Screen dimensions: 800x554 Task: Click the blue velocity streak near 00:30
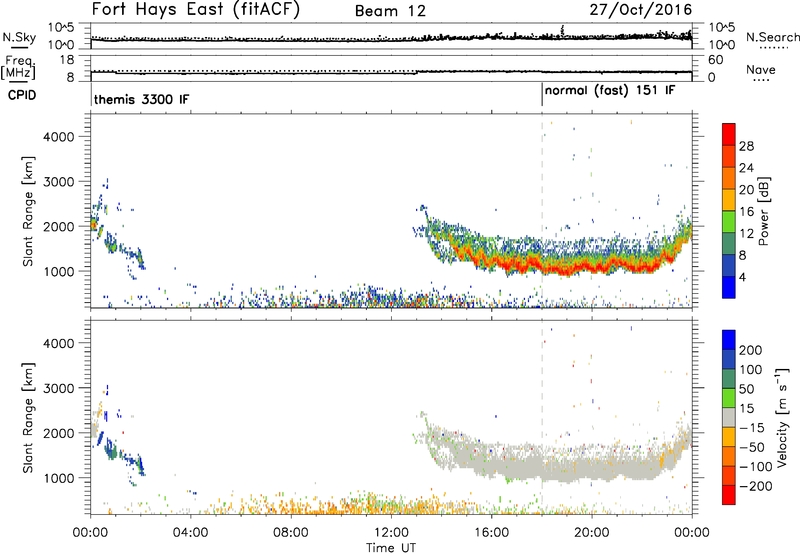coord(100,438)
